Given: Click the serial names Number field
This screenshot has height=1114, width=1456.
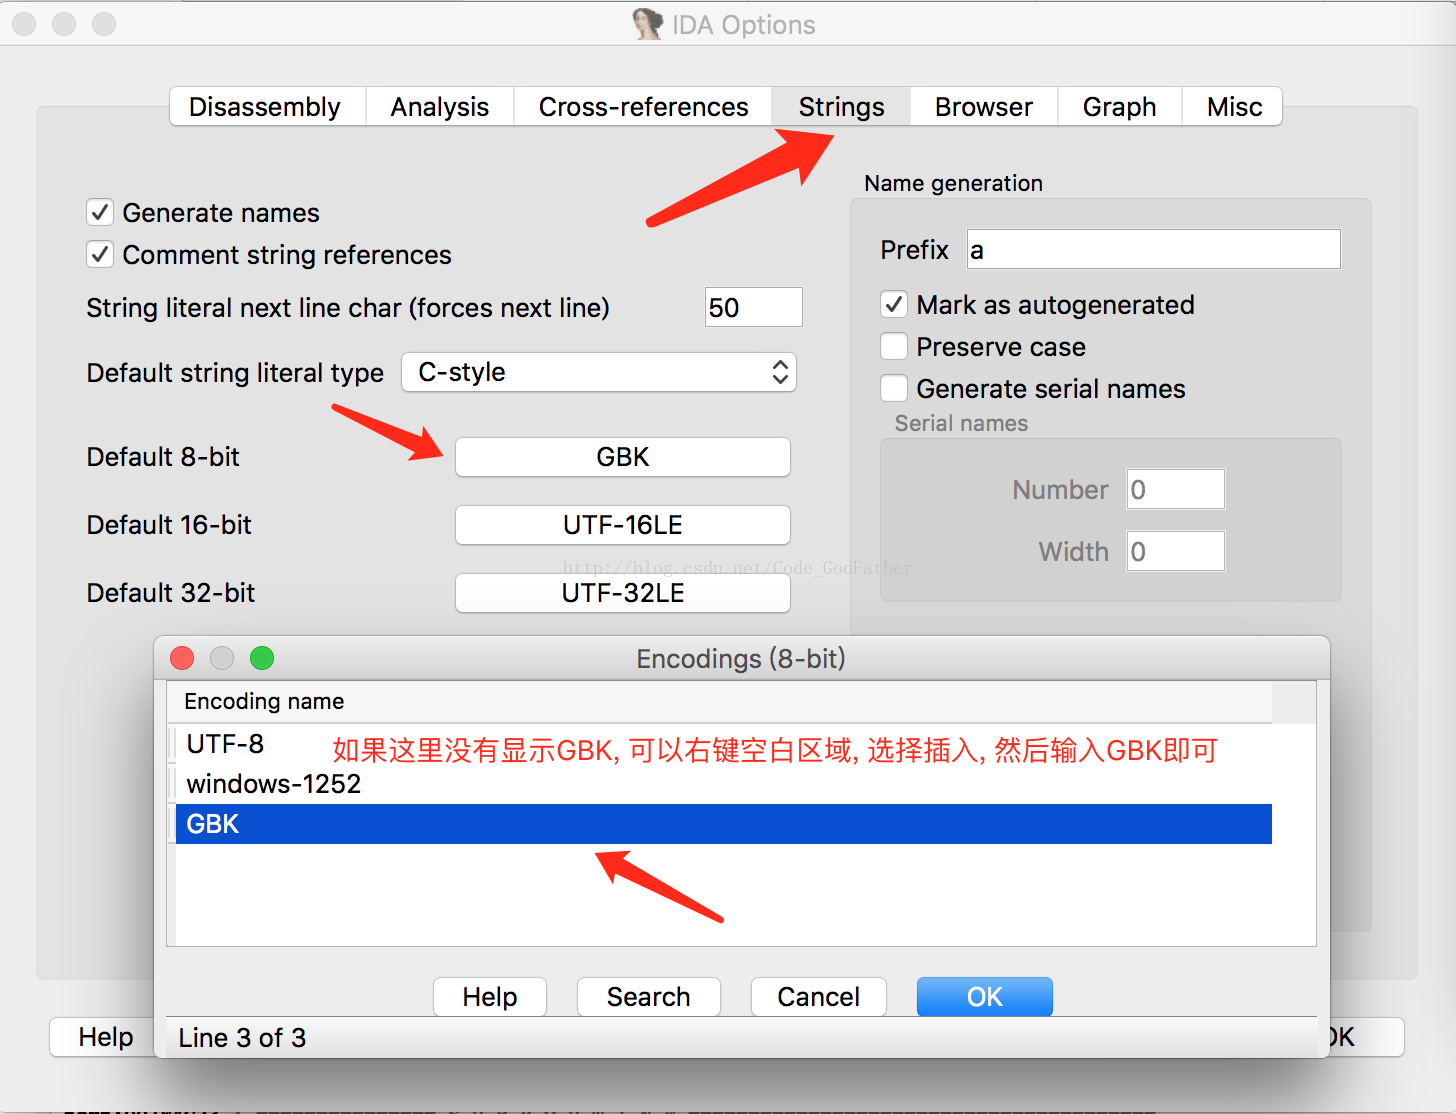Looking at the screenshot, I should (x=1176, y=489).
